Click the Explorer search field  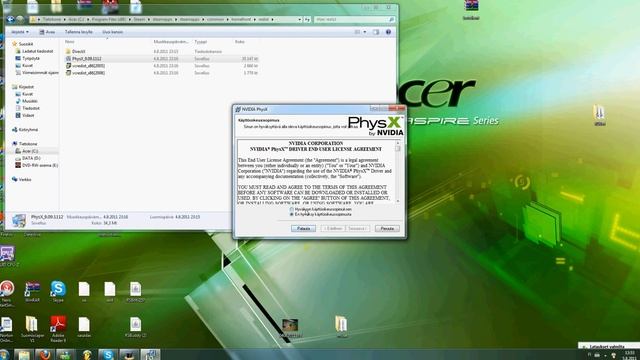[354, 19]
